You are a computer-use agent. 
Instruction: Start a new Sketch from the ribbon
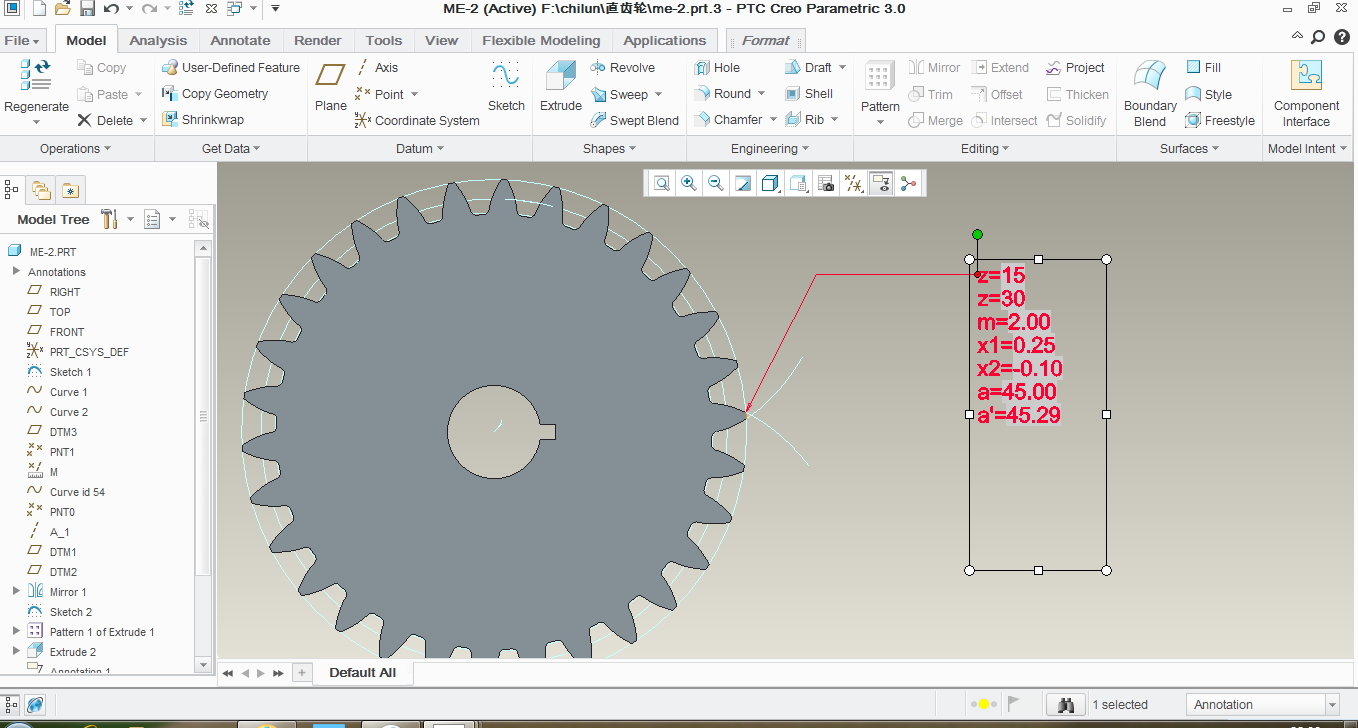tap(506, 86)
